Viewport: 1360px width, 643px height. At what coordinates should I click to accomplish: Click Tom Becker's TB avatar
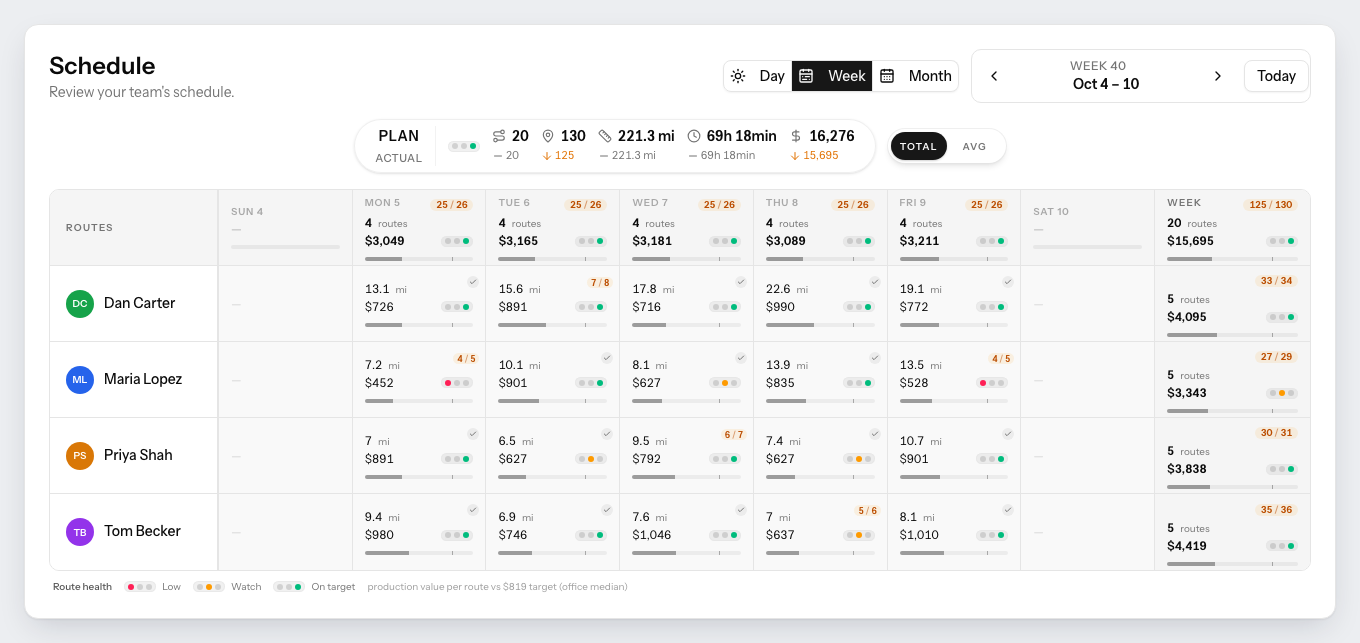[80, 531]
